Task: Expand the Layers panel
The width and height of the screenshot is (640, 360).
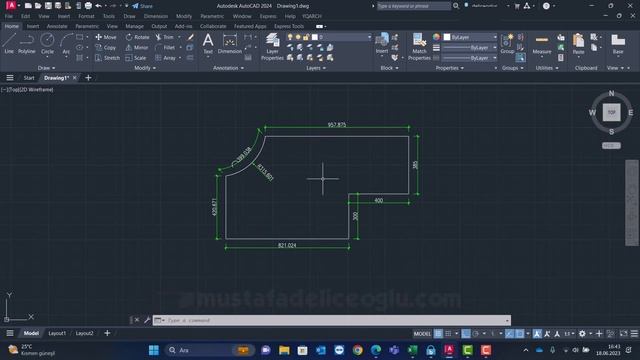Action: pos(316,68)
